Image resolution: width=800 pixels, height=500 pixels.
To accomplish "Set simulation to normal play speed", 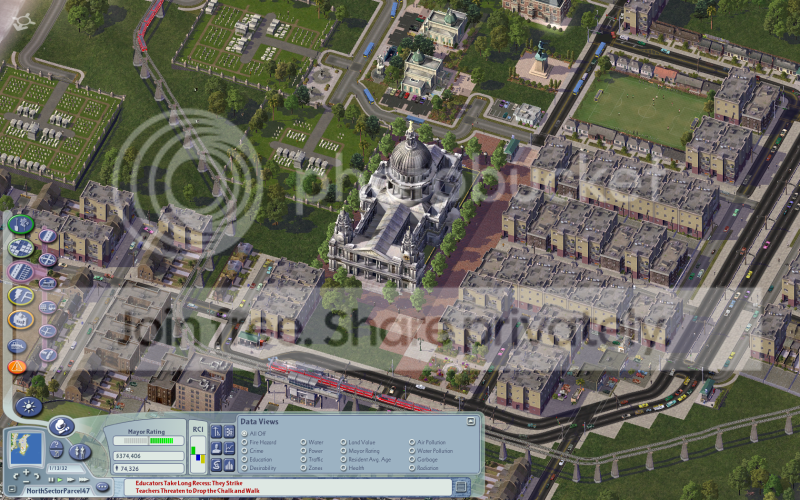I will pos(60,480).
